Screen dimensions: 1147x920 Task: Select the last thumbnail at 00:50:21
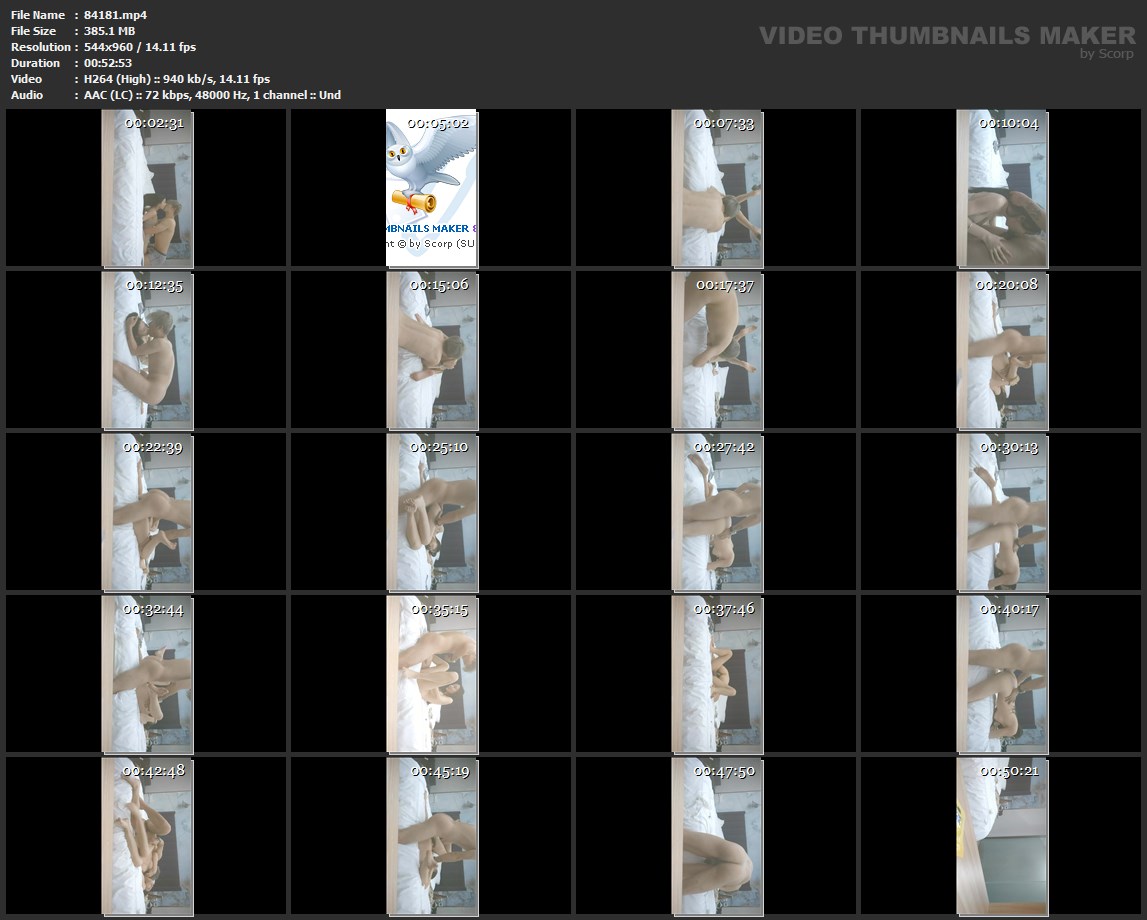click(1001, 836)
